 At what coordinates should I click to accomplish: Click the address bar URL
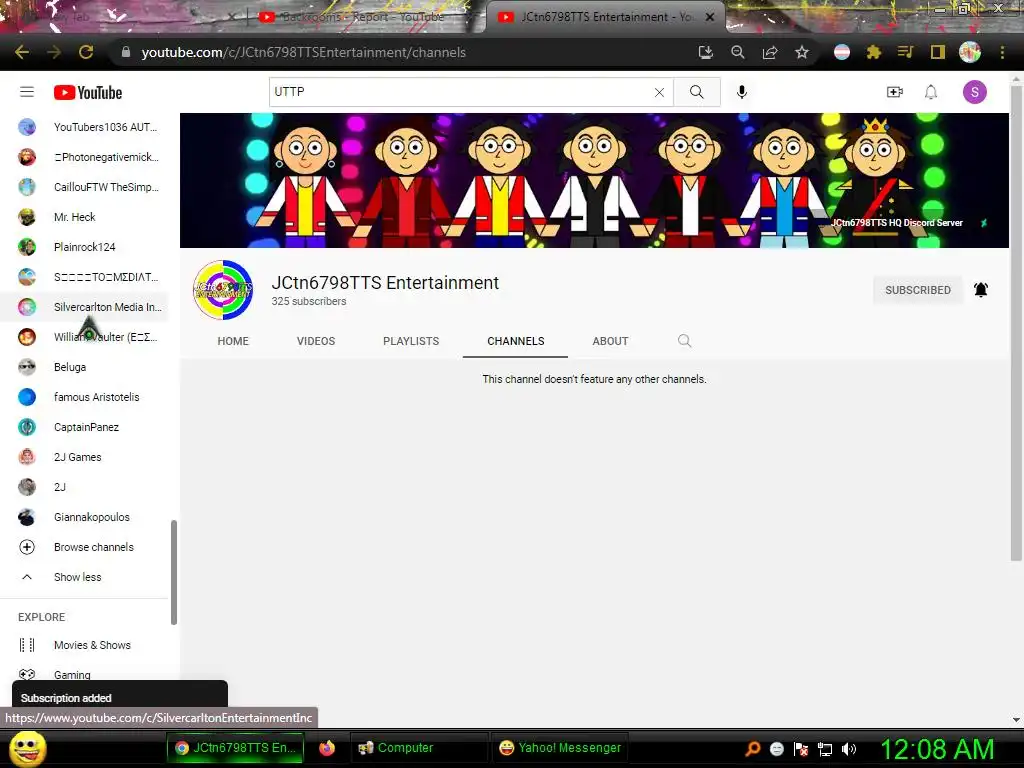click(x=304, y=52)
